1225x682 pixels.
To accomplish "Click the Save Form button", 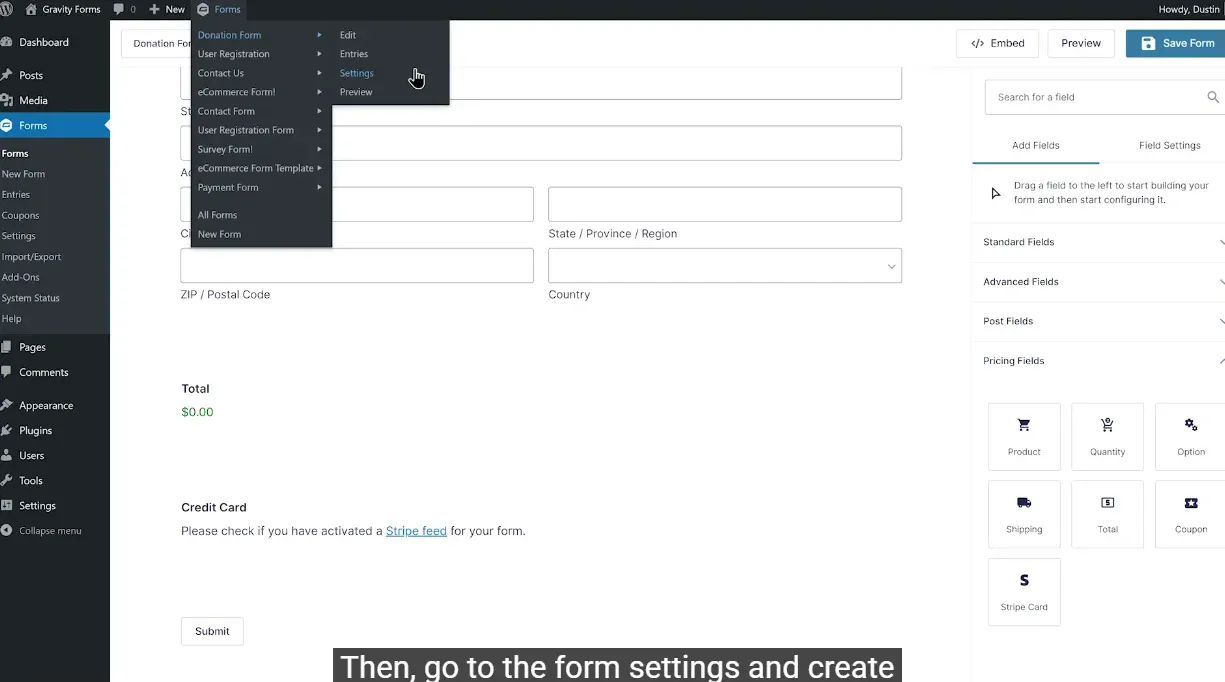I will coord(1177,43).
